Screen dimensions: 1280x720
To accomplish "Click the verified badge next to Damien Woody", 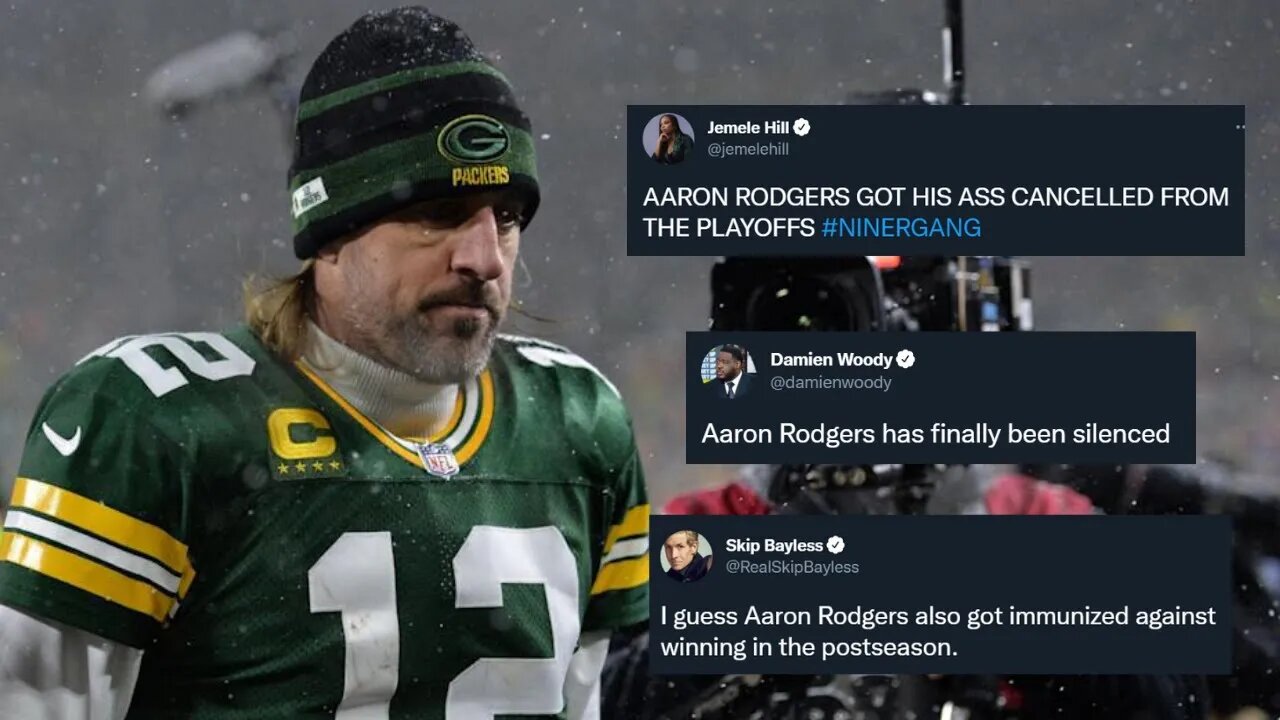I will click(x=905, y=360).
